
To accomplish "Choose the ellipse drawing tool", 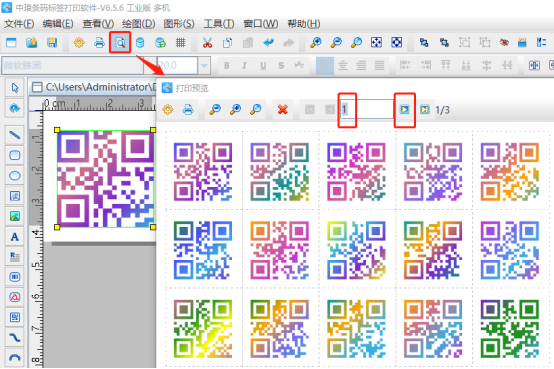I will [14, 175].
